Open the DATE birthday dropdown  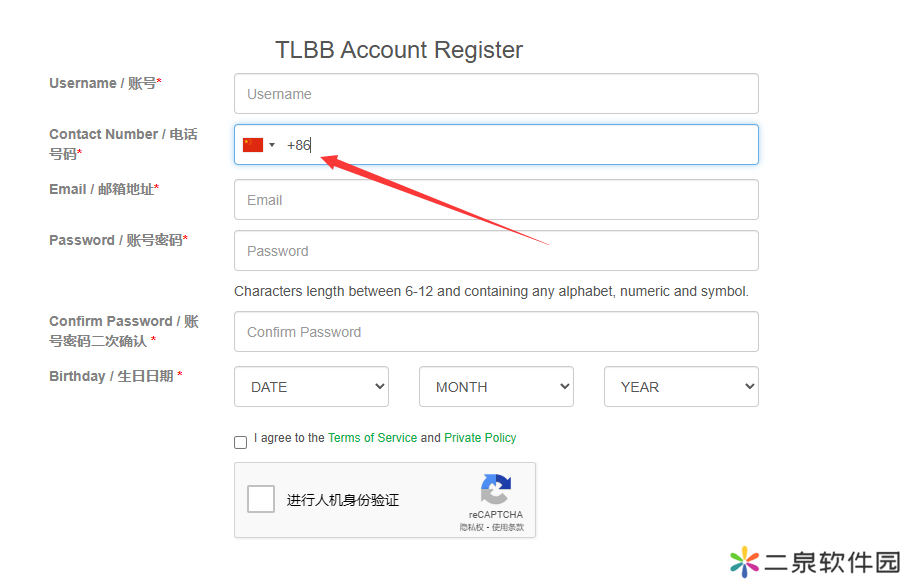tap(311, 386)
